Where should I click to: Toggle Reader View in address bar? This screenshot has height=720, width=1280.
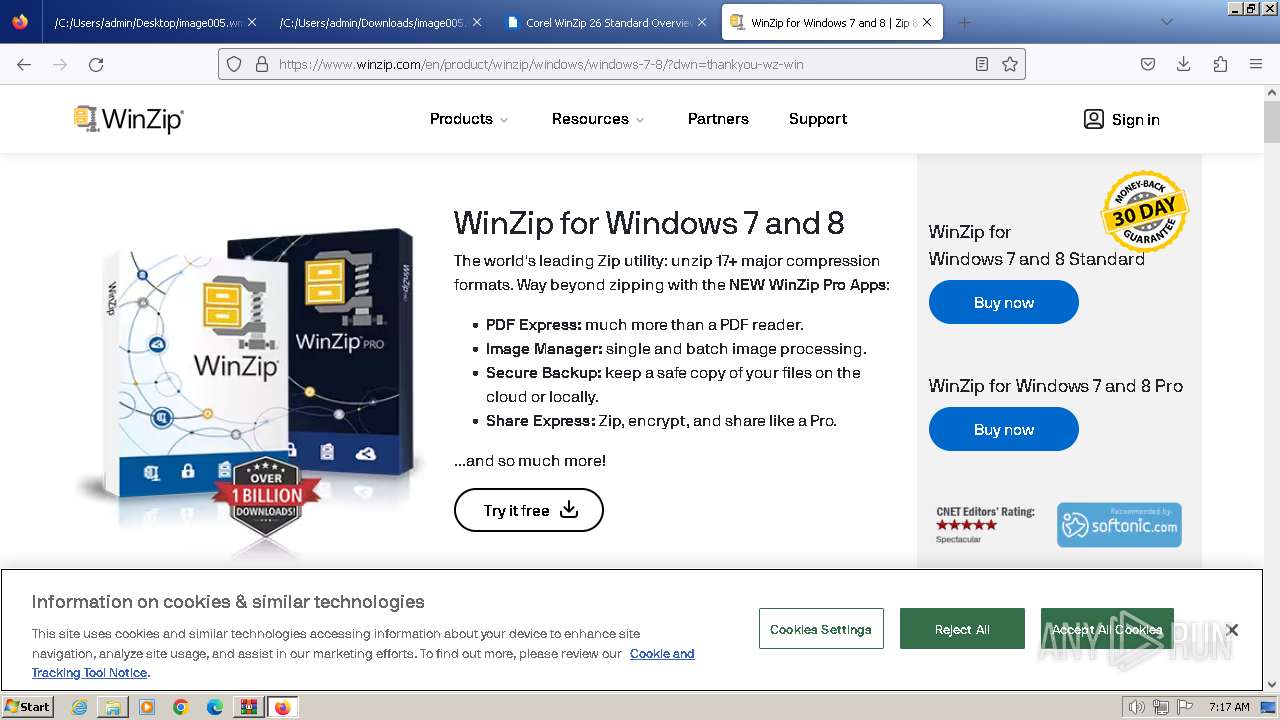pos(982,64)
